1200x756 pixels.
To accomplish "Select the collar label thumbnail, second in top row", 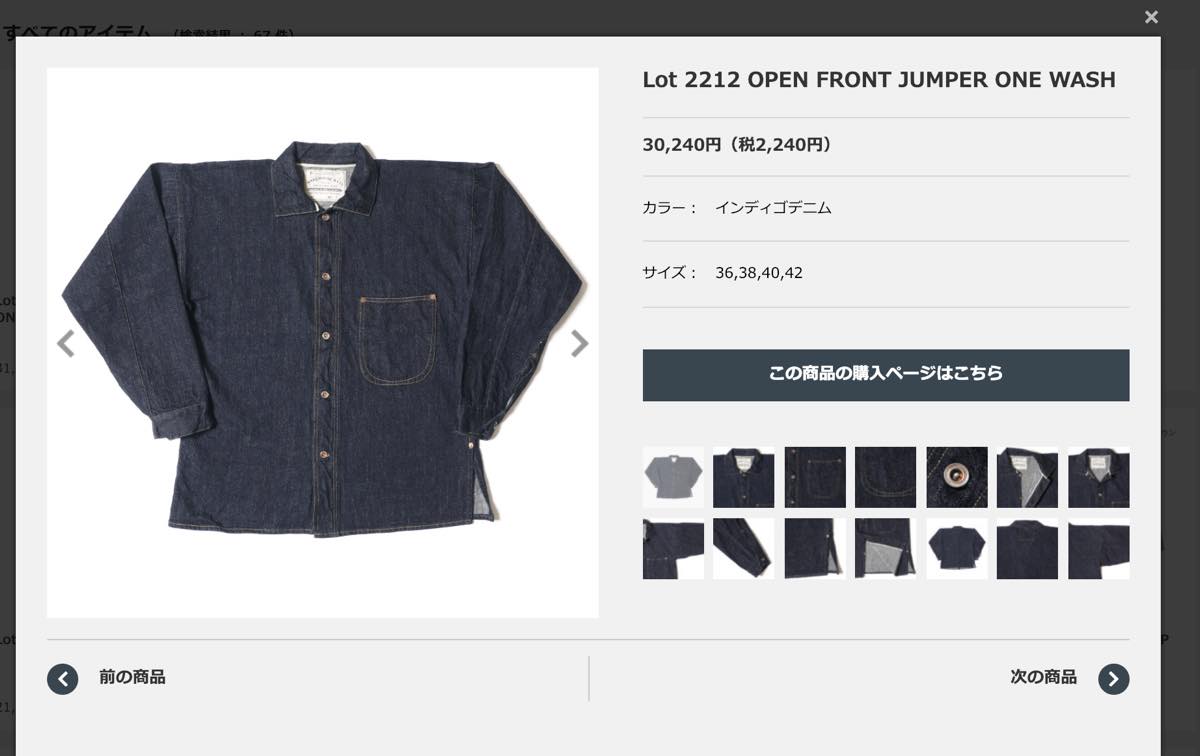I will (x=744, y=477).
